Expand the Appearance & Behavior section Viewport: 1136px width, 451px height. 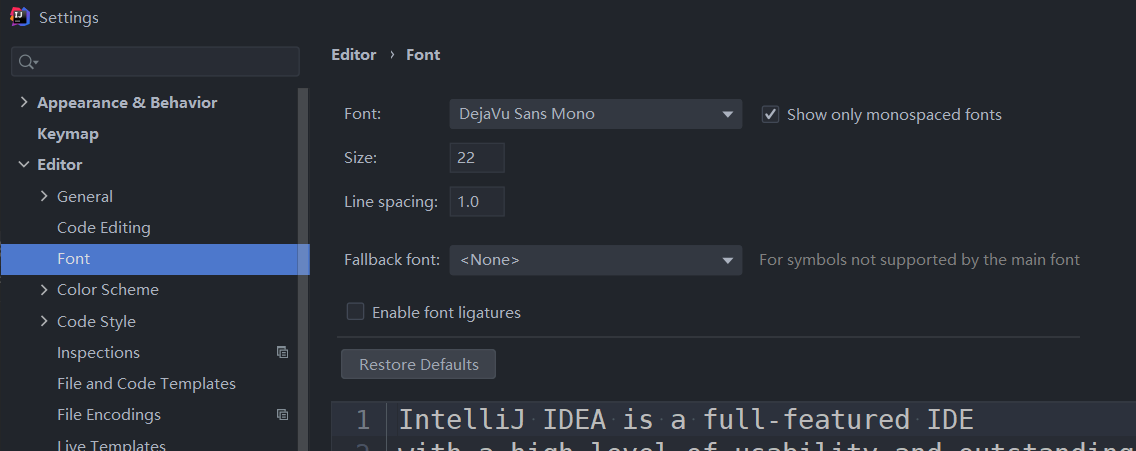tap(24, 102)
